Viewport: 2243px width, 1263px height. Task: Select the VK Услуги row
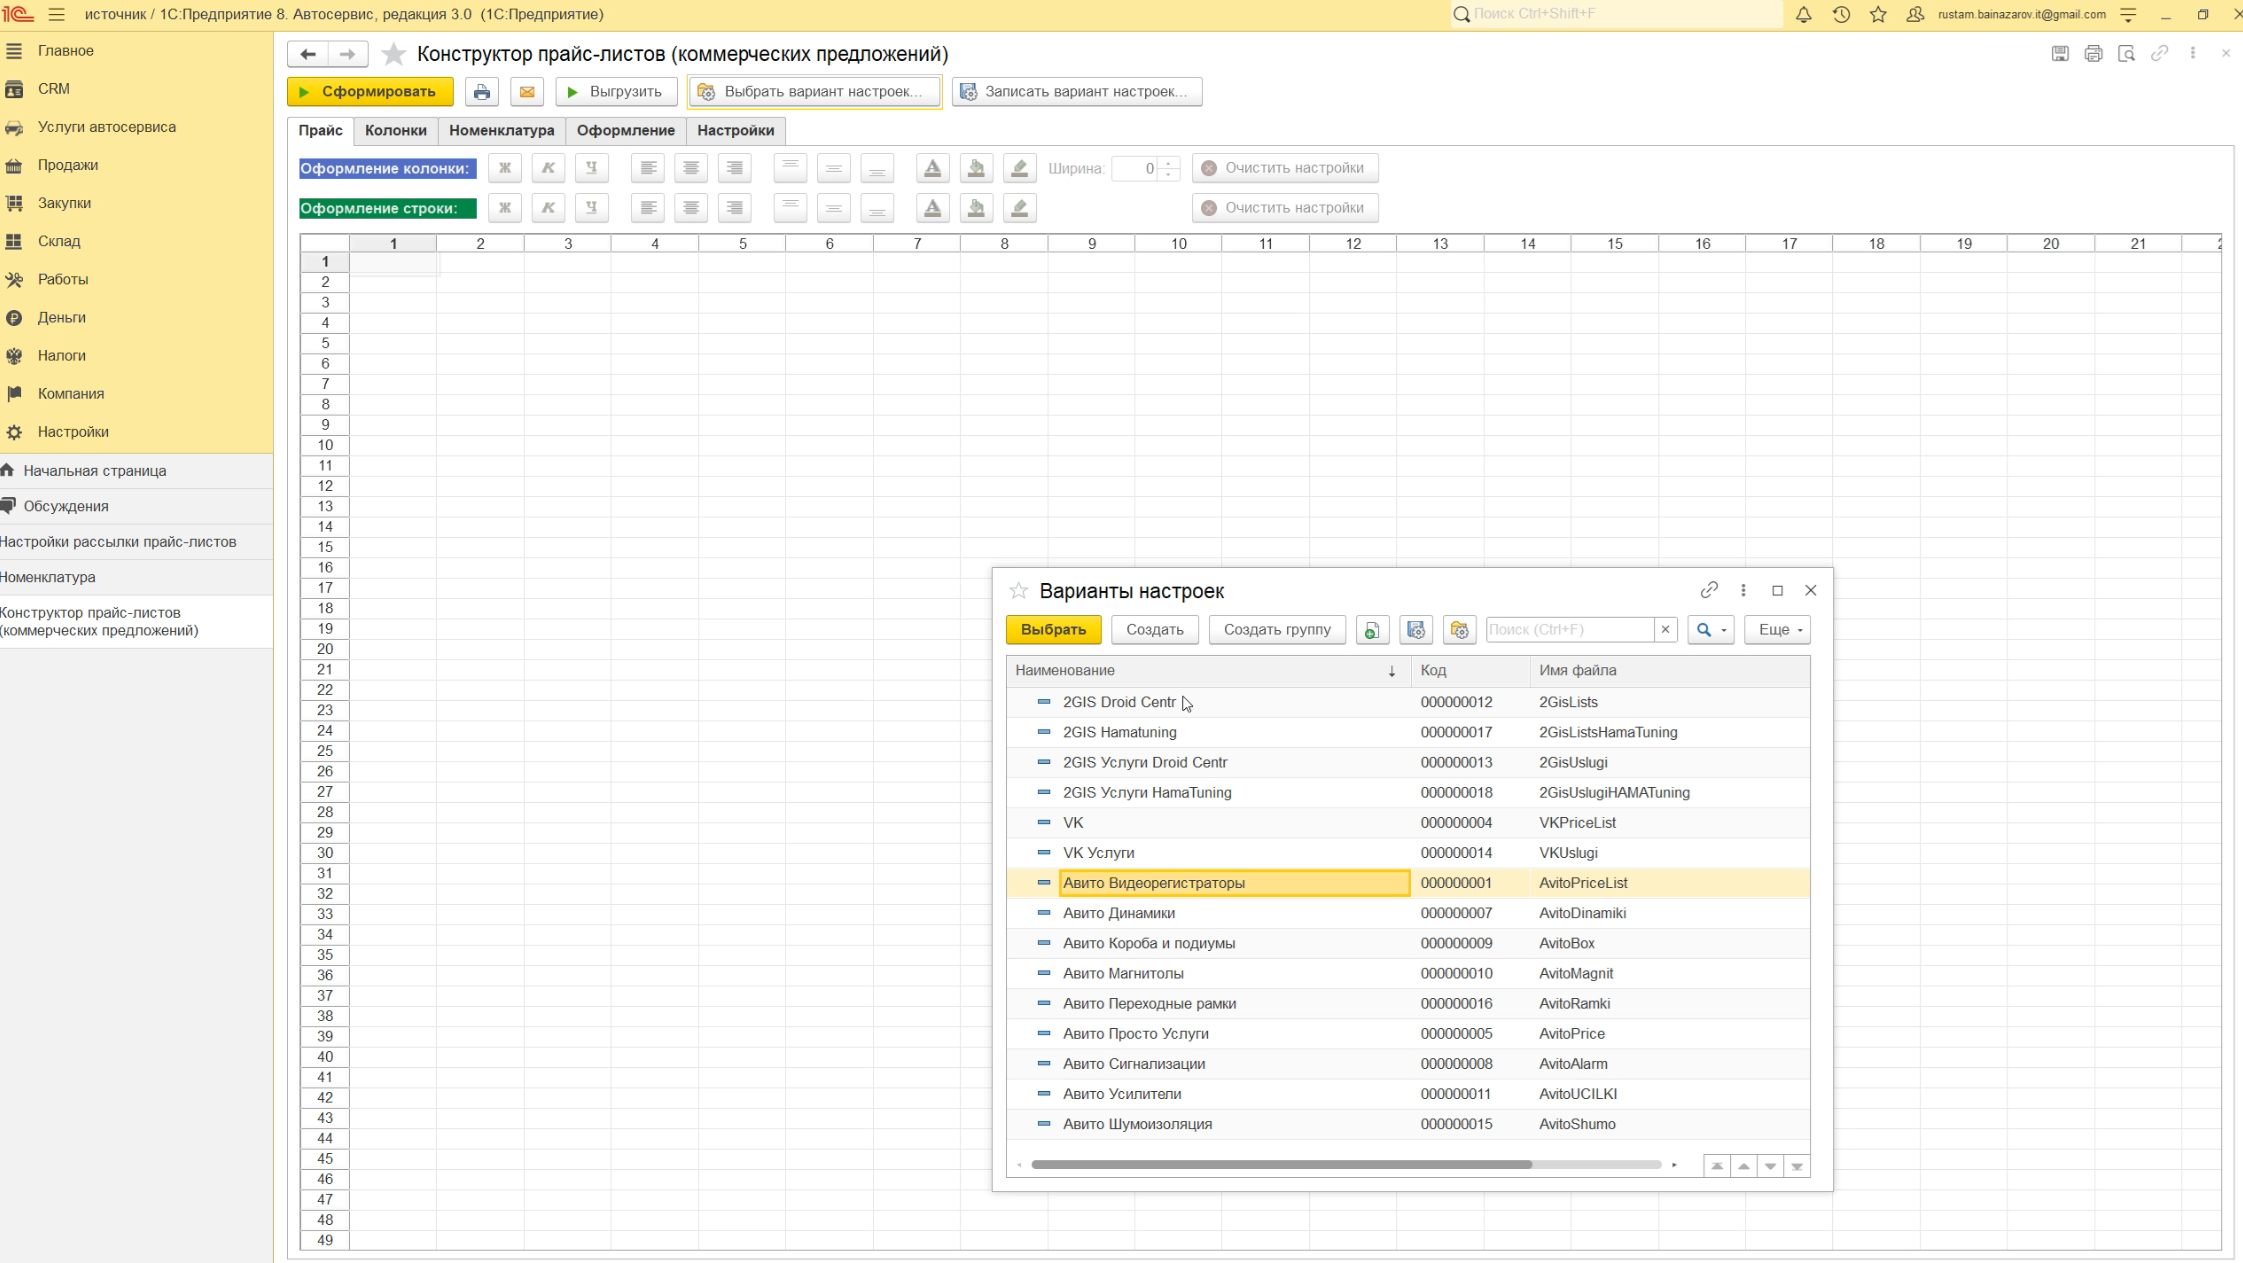point(1408,853)
